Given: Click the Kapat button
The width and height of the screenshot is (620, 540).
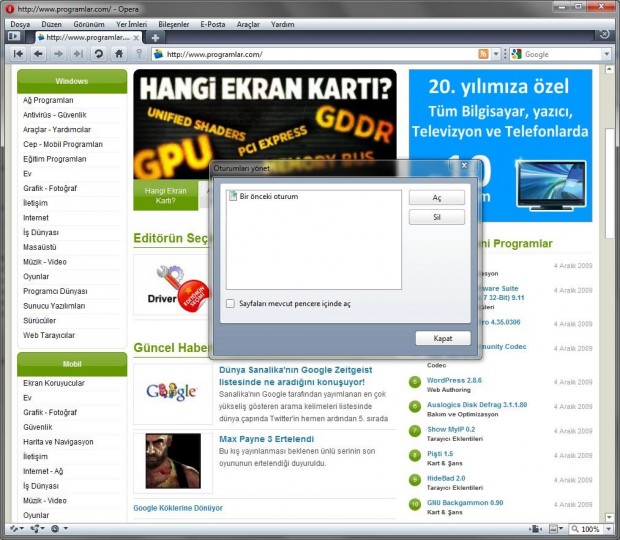Looking at the screenshot, I should click(x=443, y=338).
